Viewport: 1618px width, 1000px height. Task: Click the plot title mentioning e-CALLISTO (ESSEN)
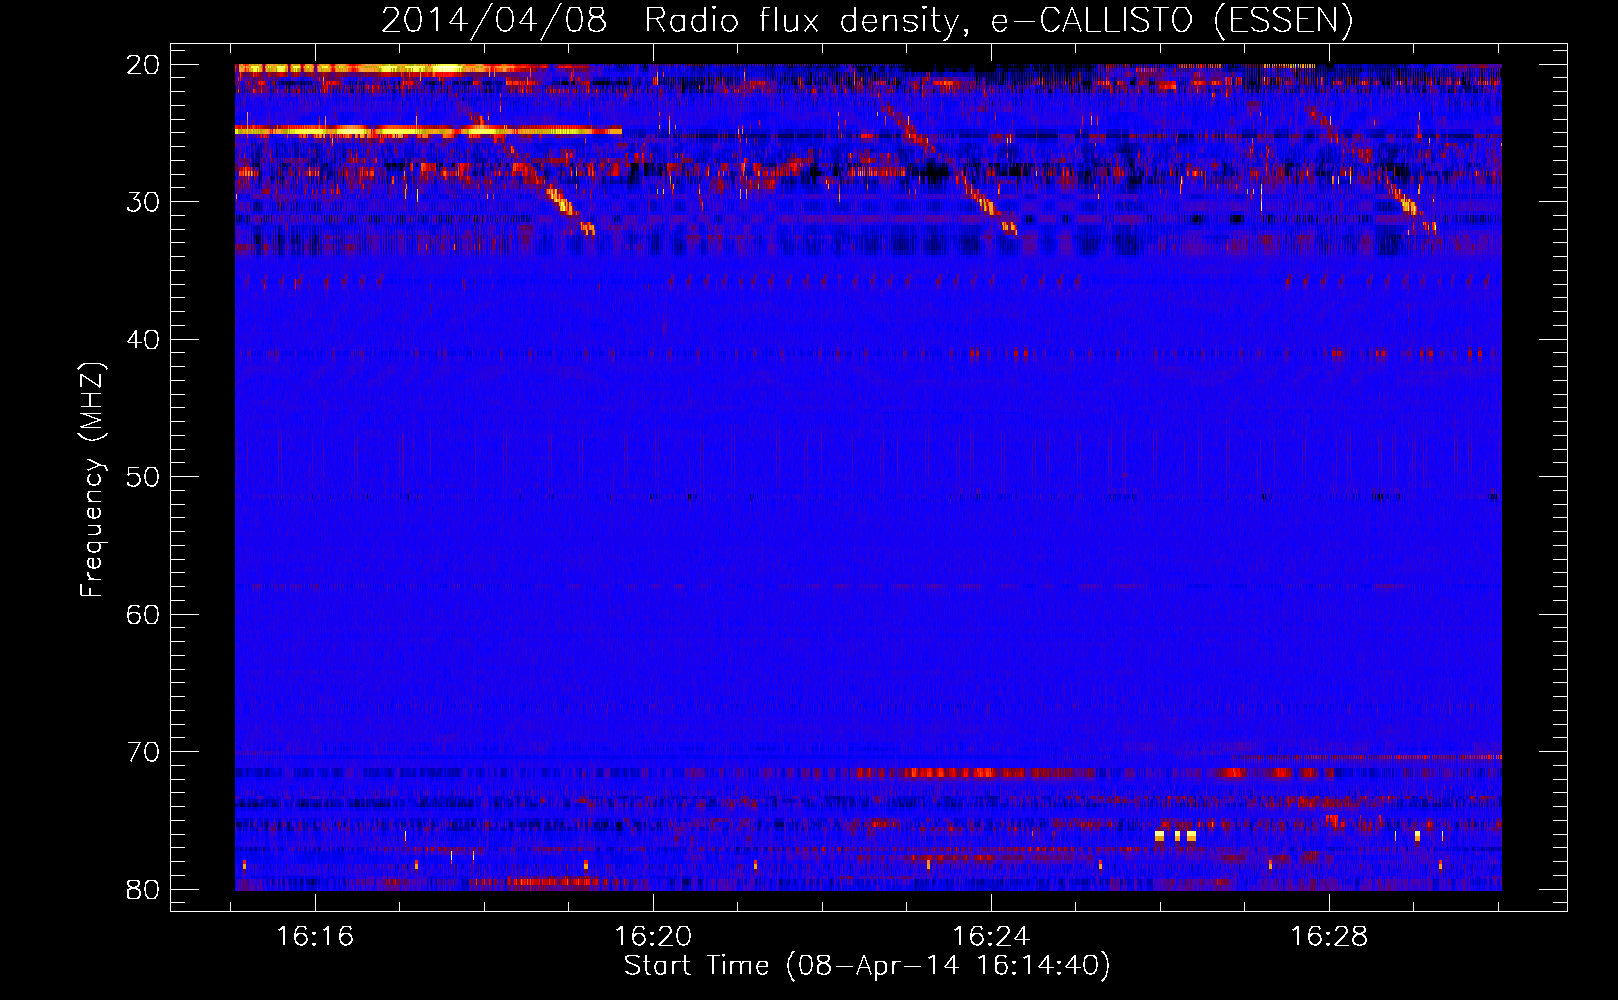coord(867,20)
